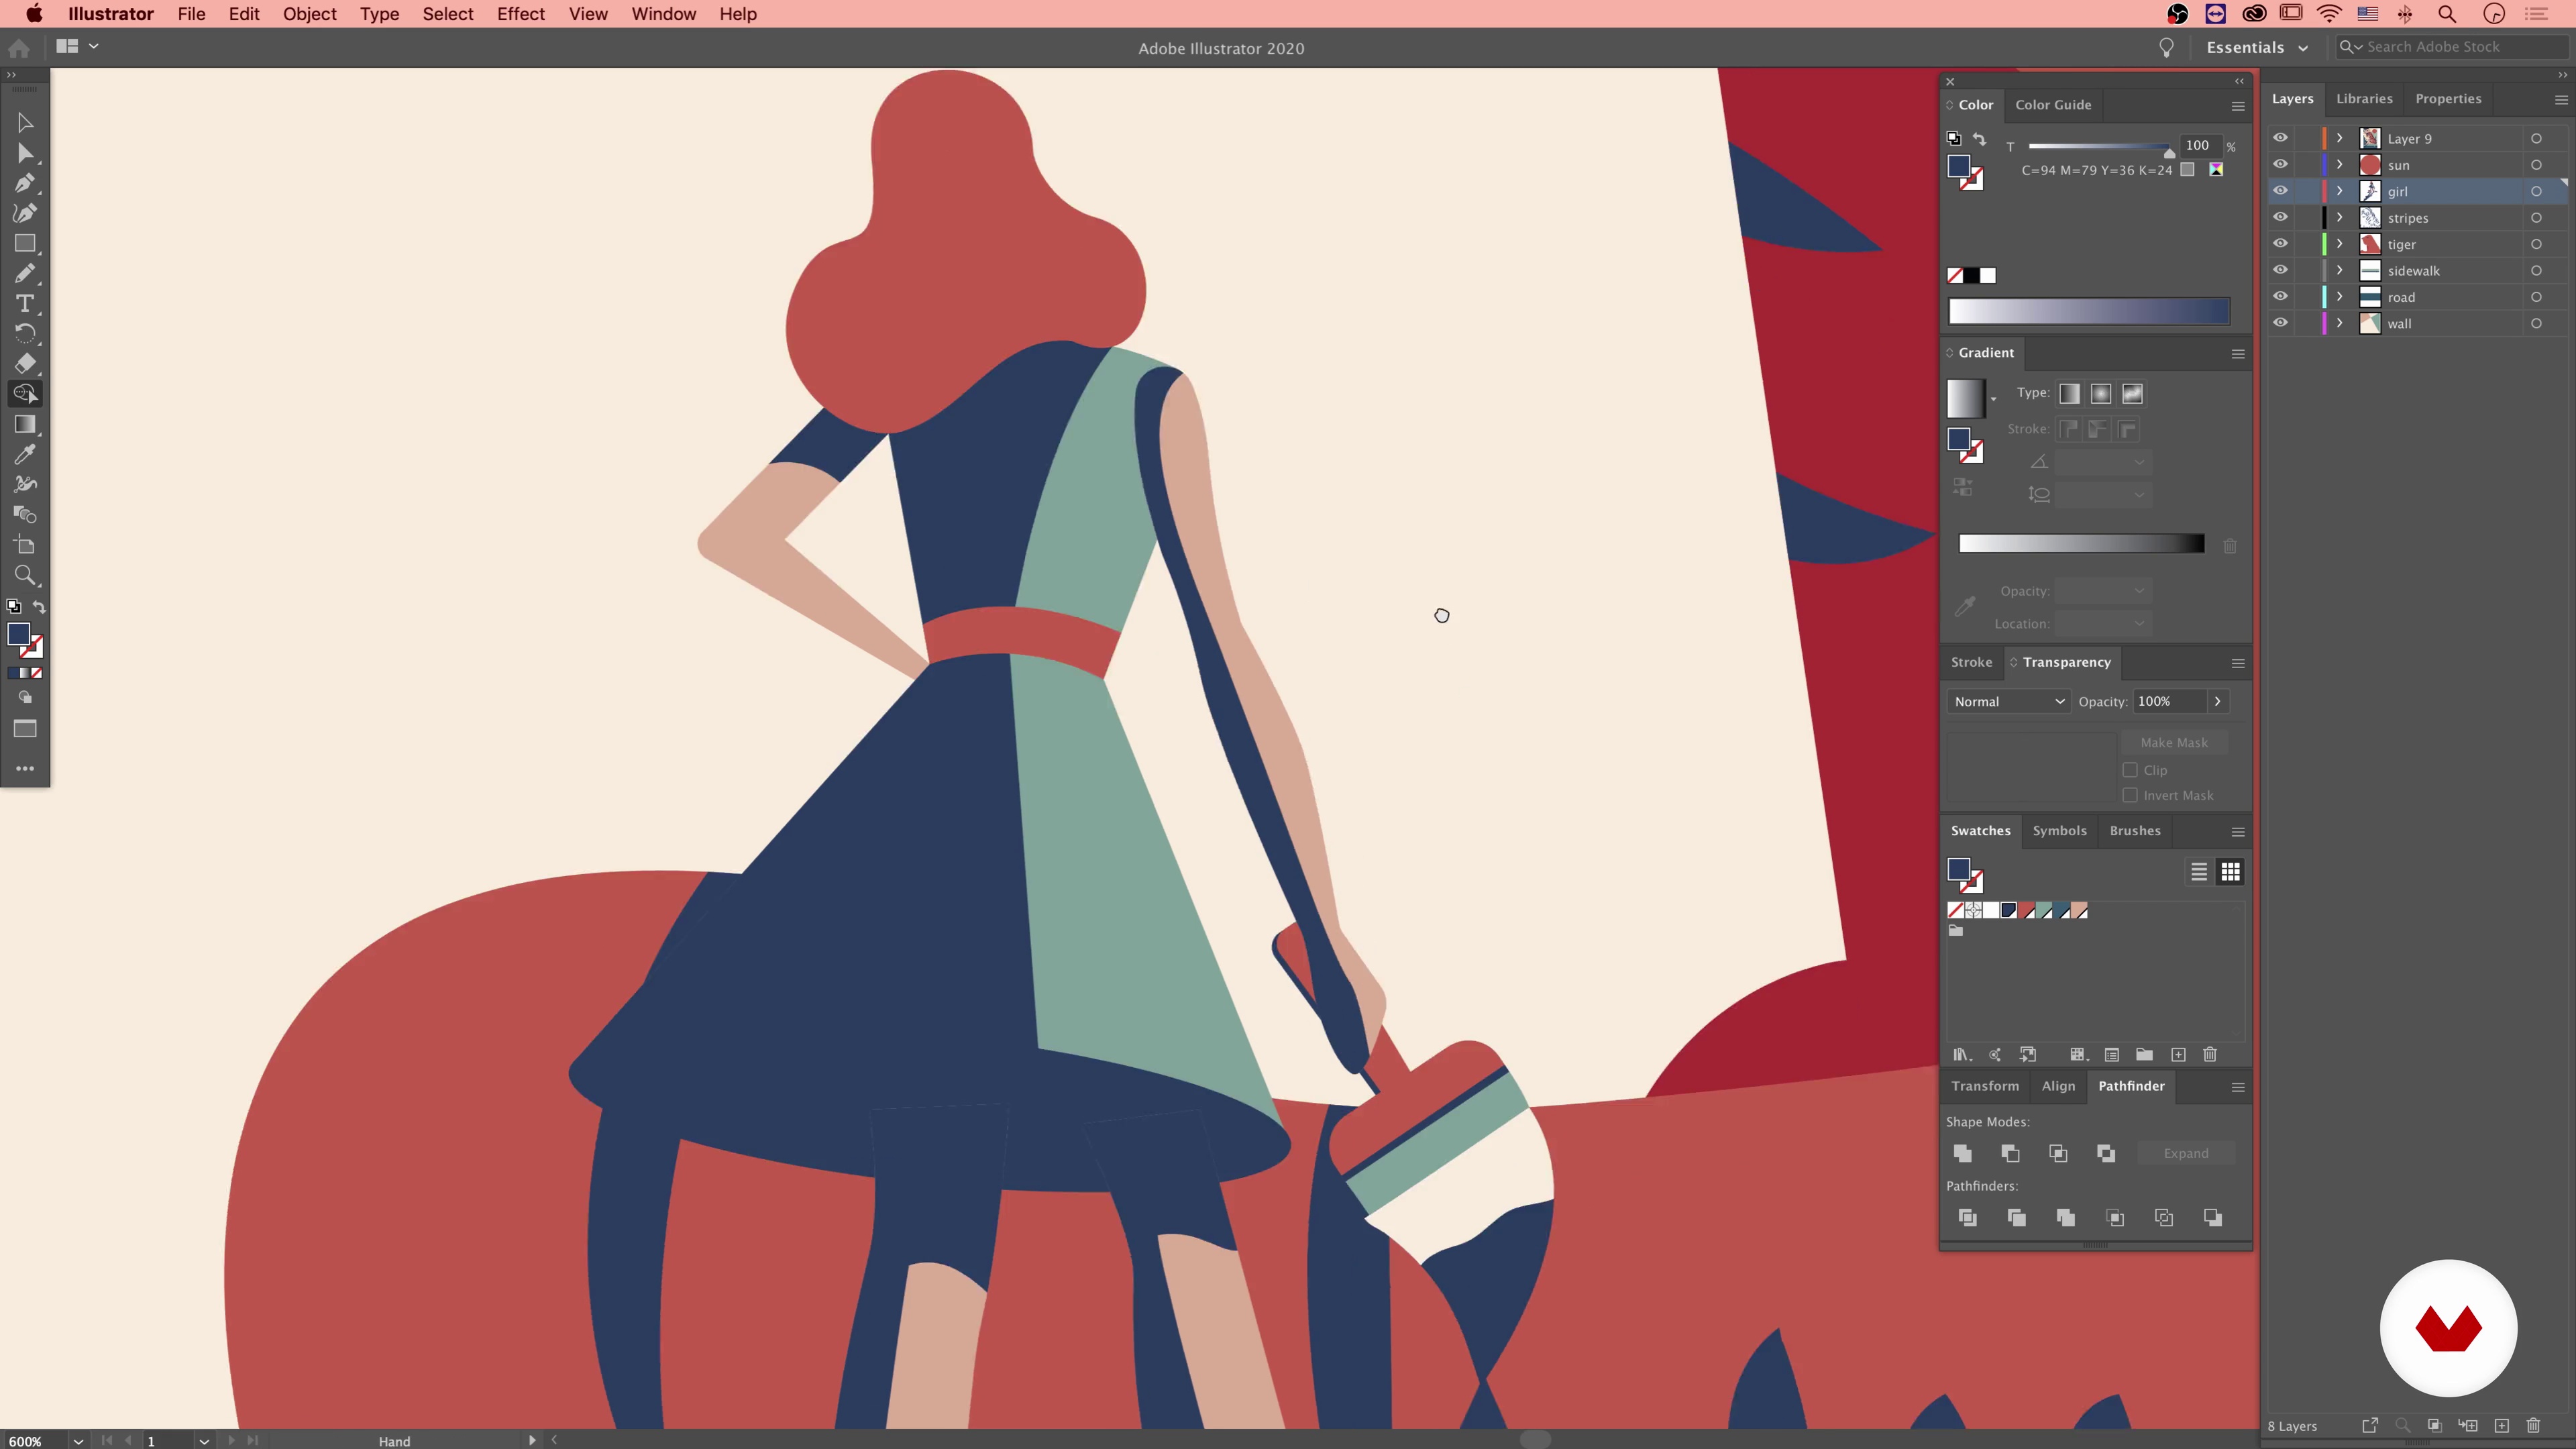Viewport: 2576px width, 1449px height.
Task: Expand the Layer 9 layer
Action: click(2340, 138)
